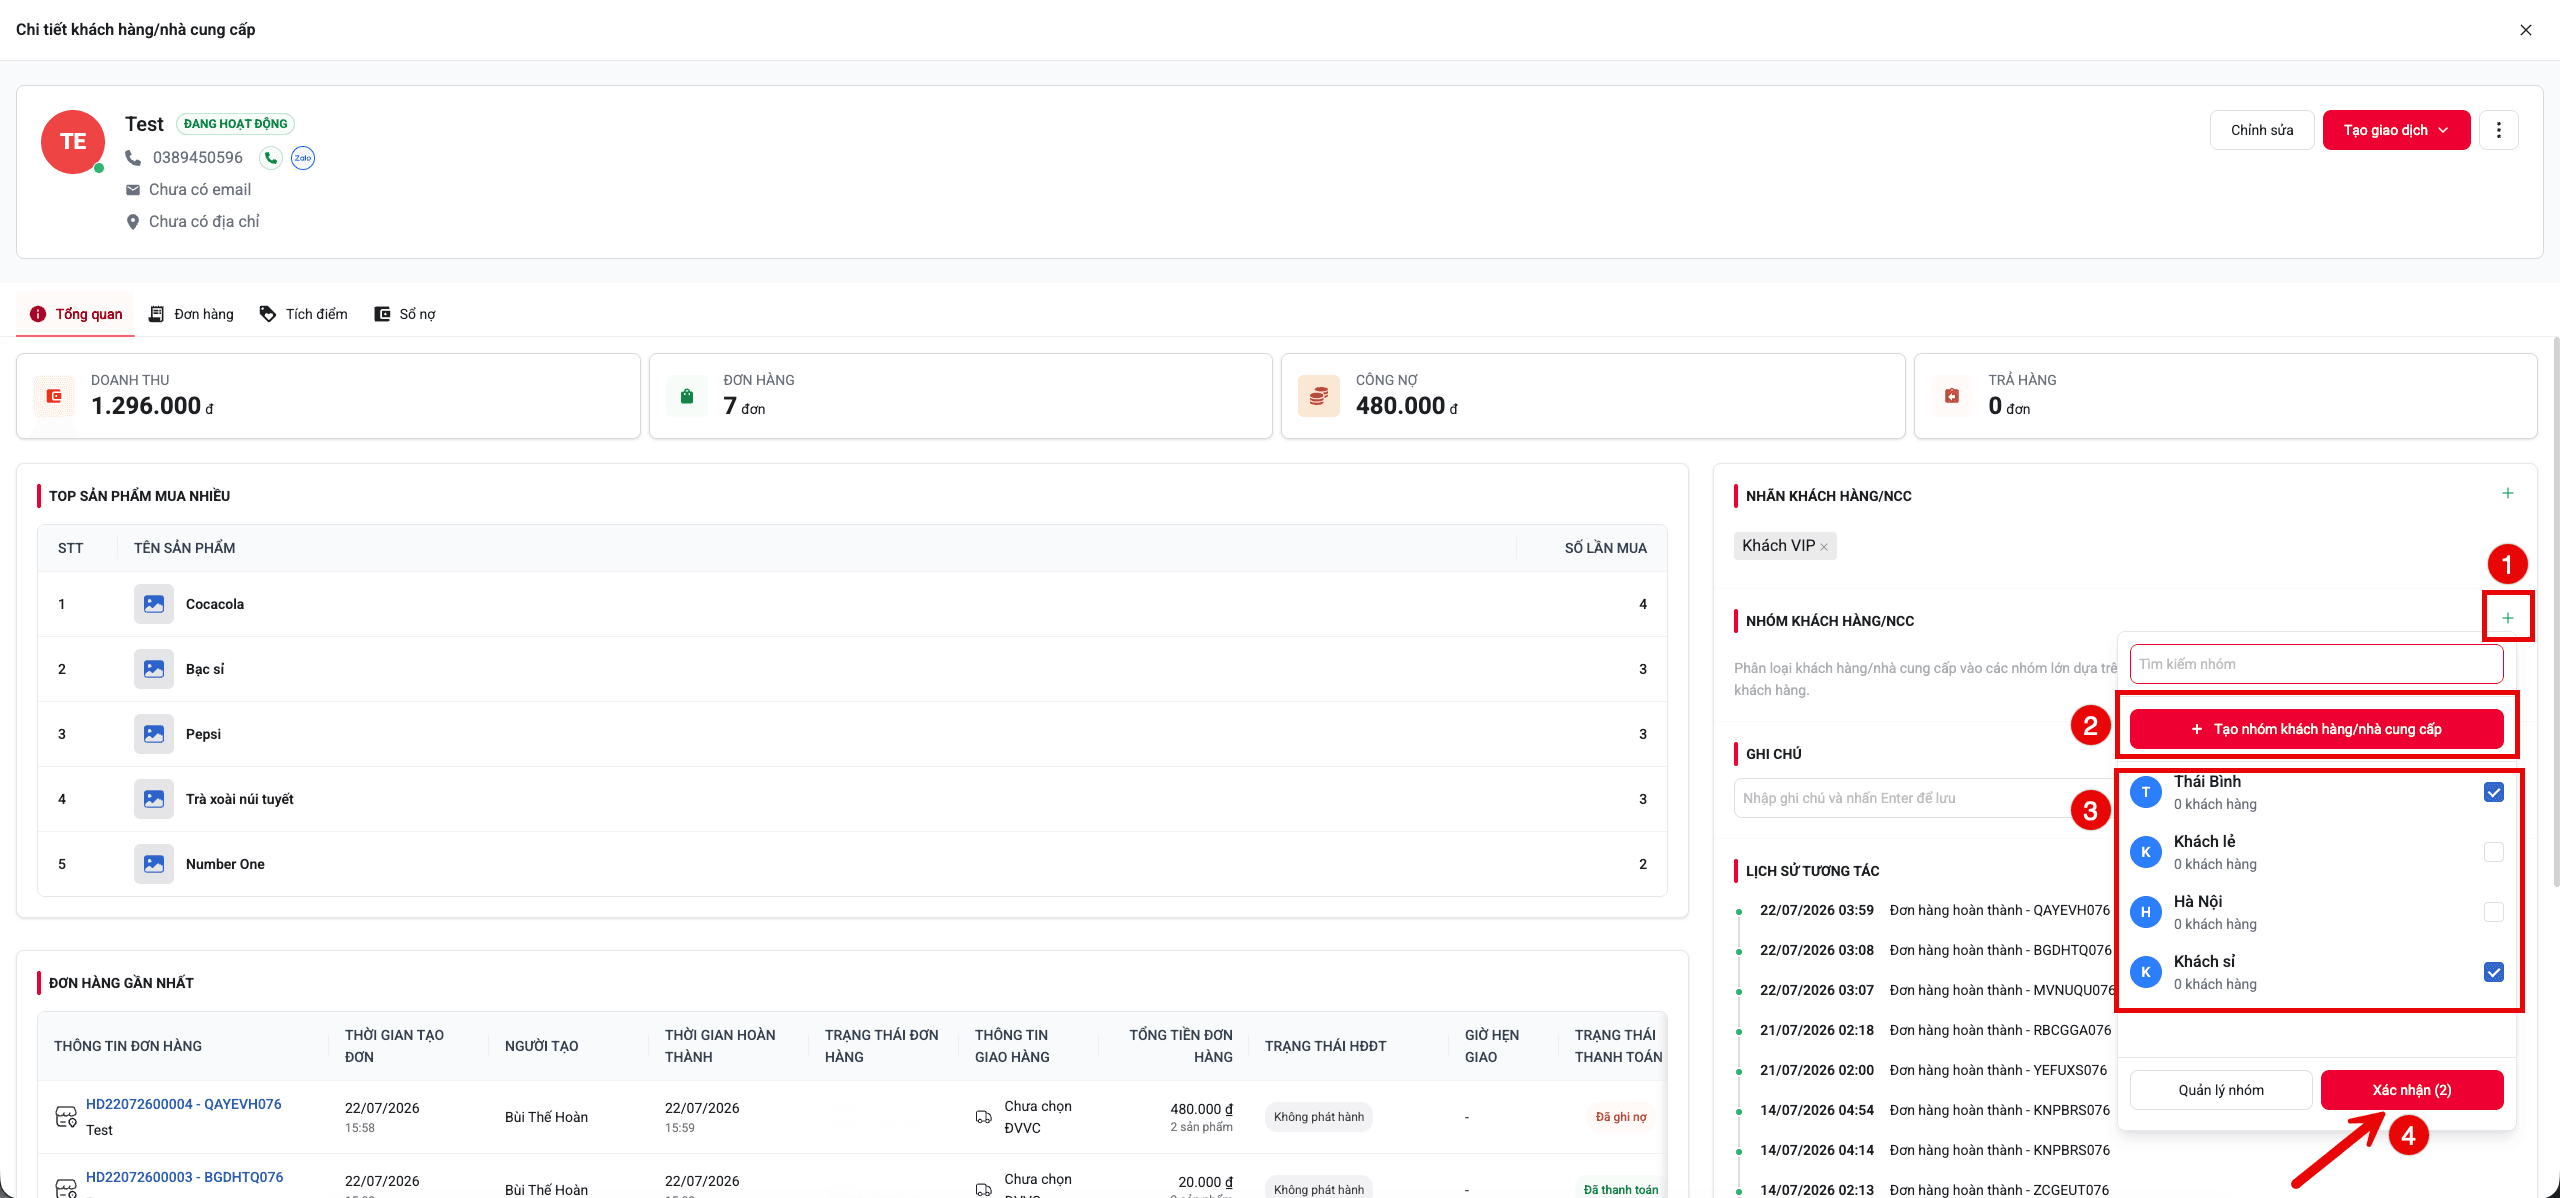Uncheck the Khách sỉ group checkbox

(2493, 972)
